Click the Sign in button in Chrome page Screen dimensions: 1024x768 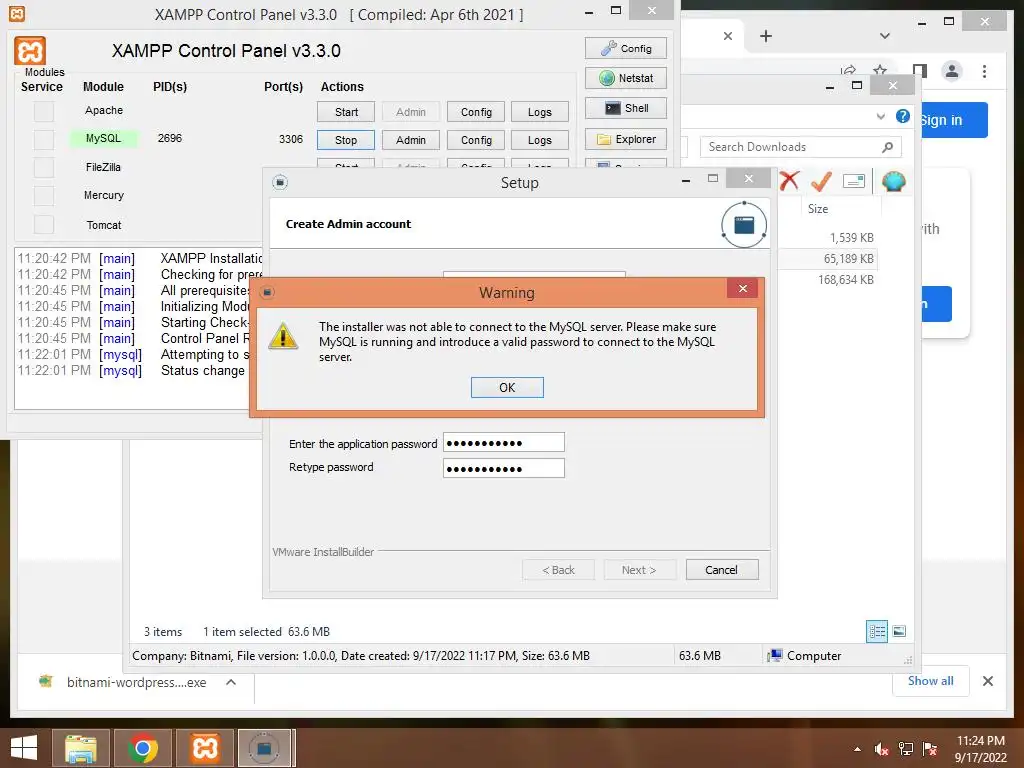(953, 120)
